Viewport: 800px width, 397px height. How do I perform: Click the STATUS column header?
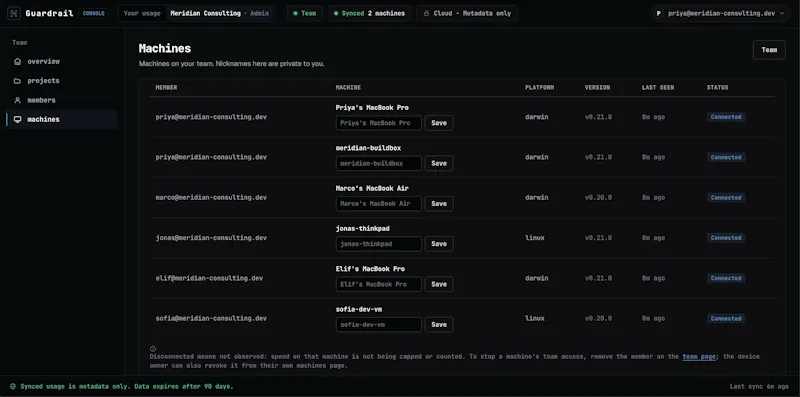pos(717,88)
